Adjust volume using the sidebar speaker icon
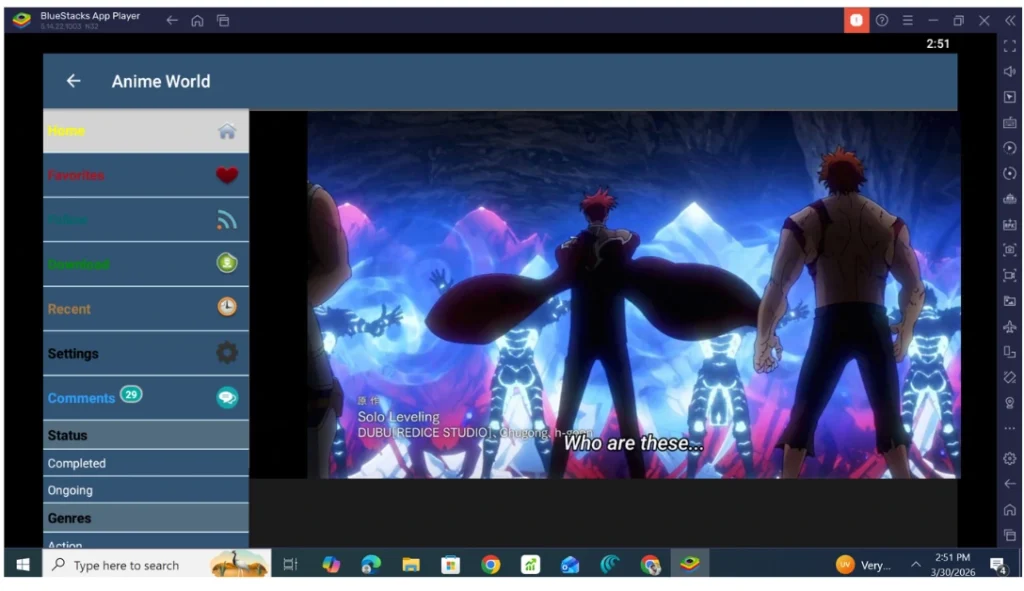This screenshot has width=1024, height=591. tap(1010, 71)
